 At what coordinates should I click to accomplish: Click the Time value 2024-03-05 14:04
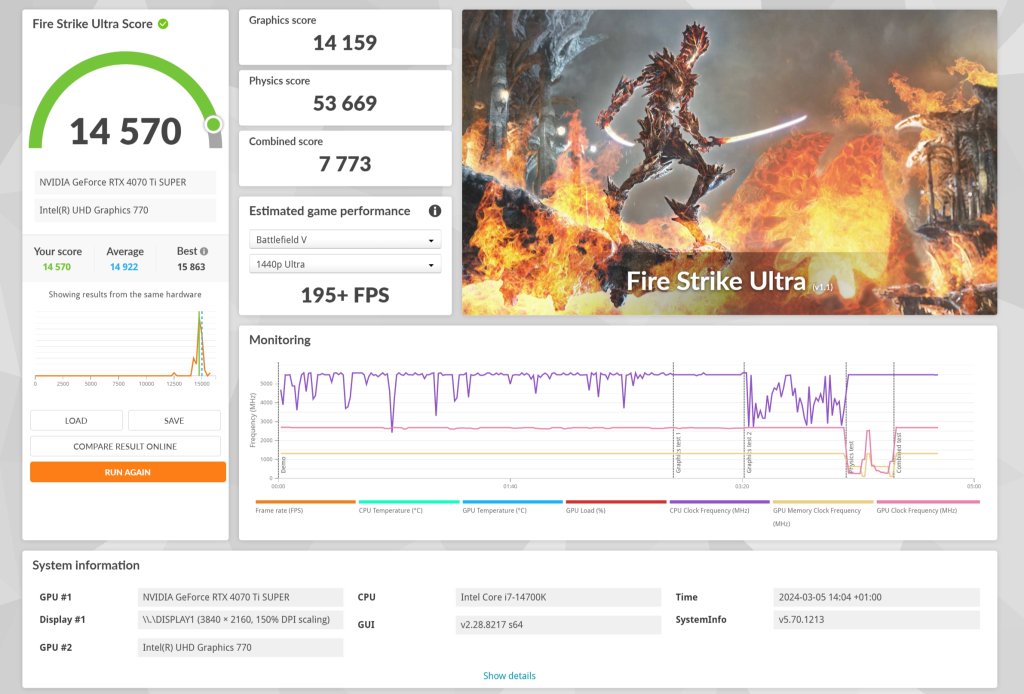(x=876, y=597)
